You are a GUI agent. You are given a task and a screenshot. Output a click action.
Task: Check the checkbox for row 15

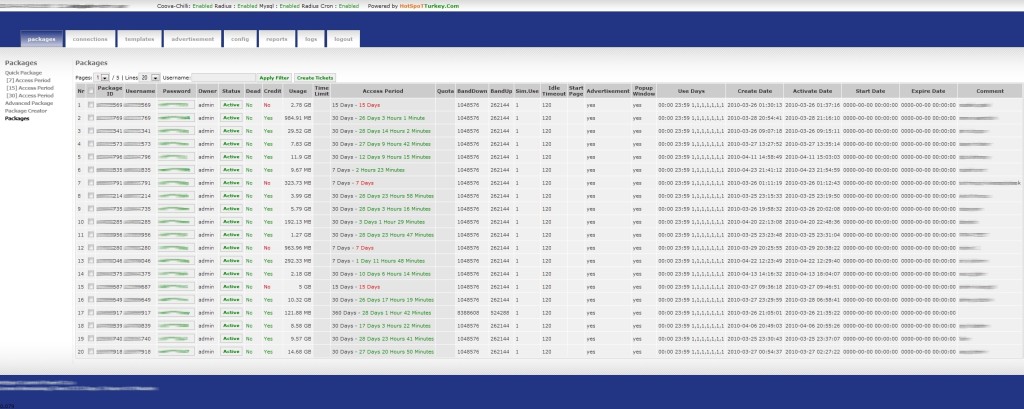91,287
